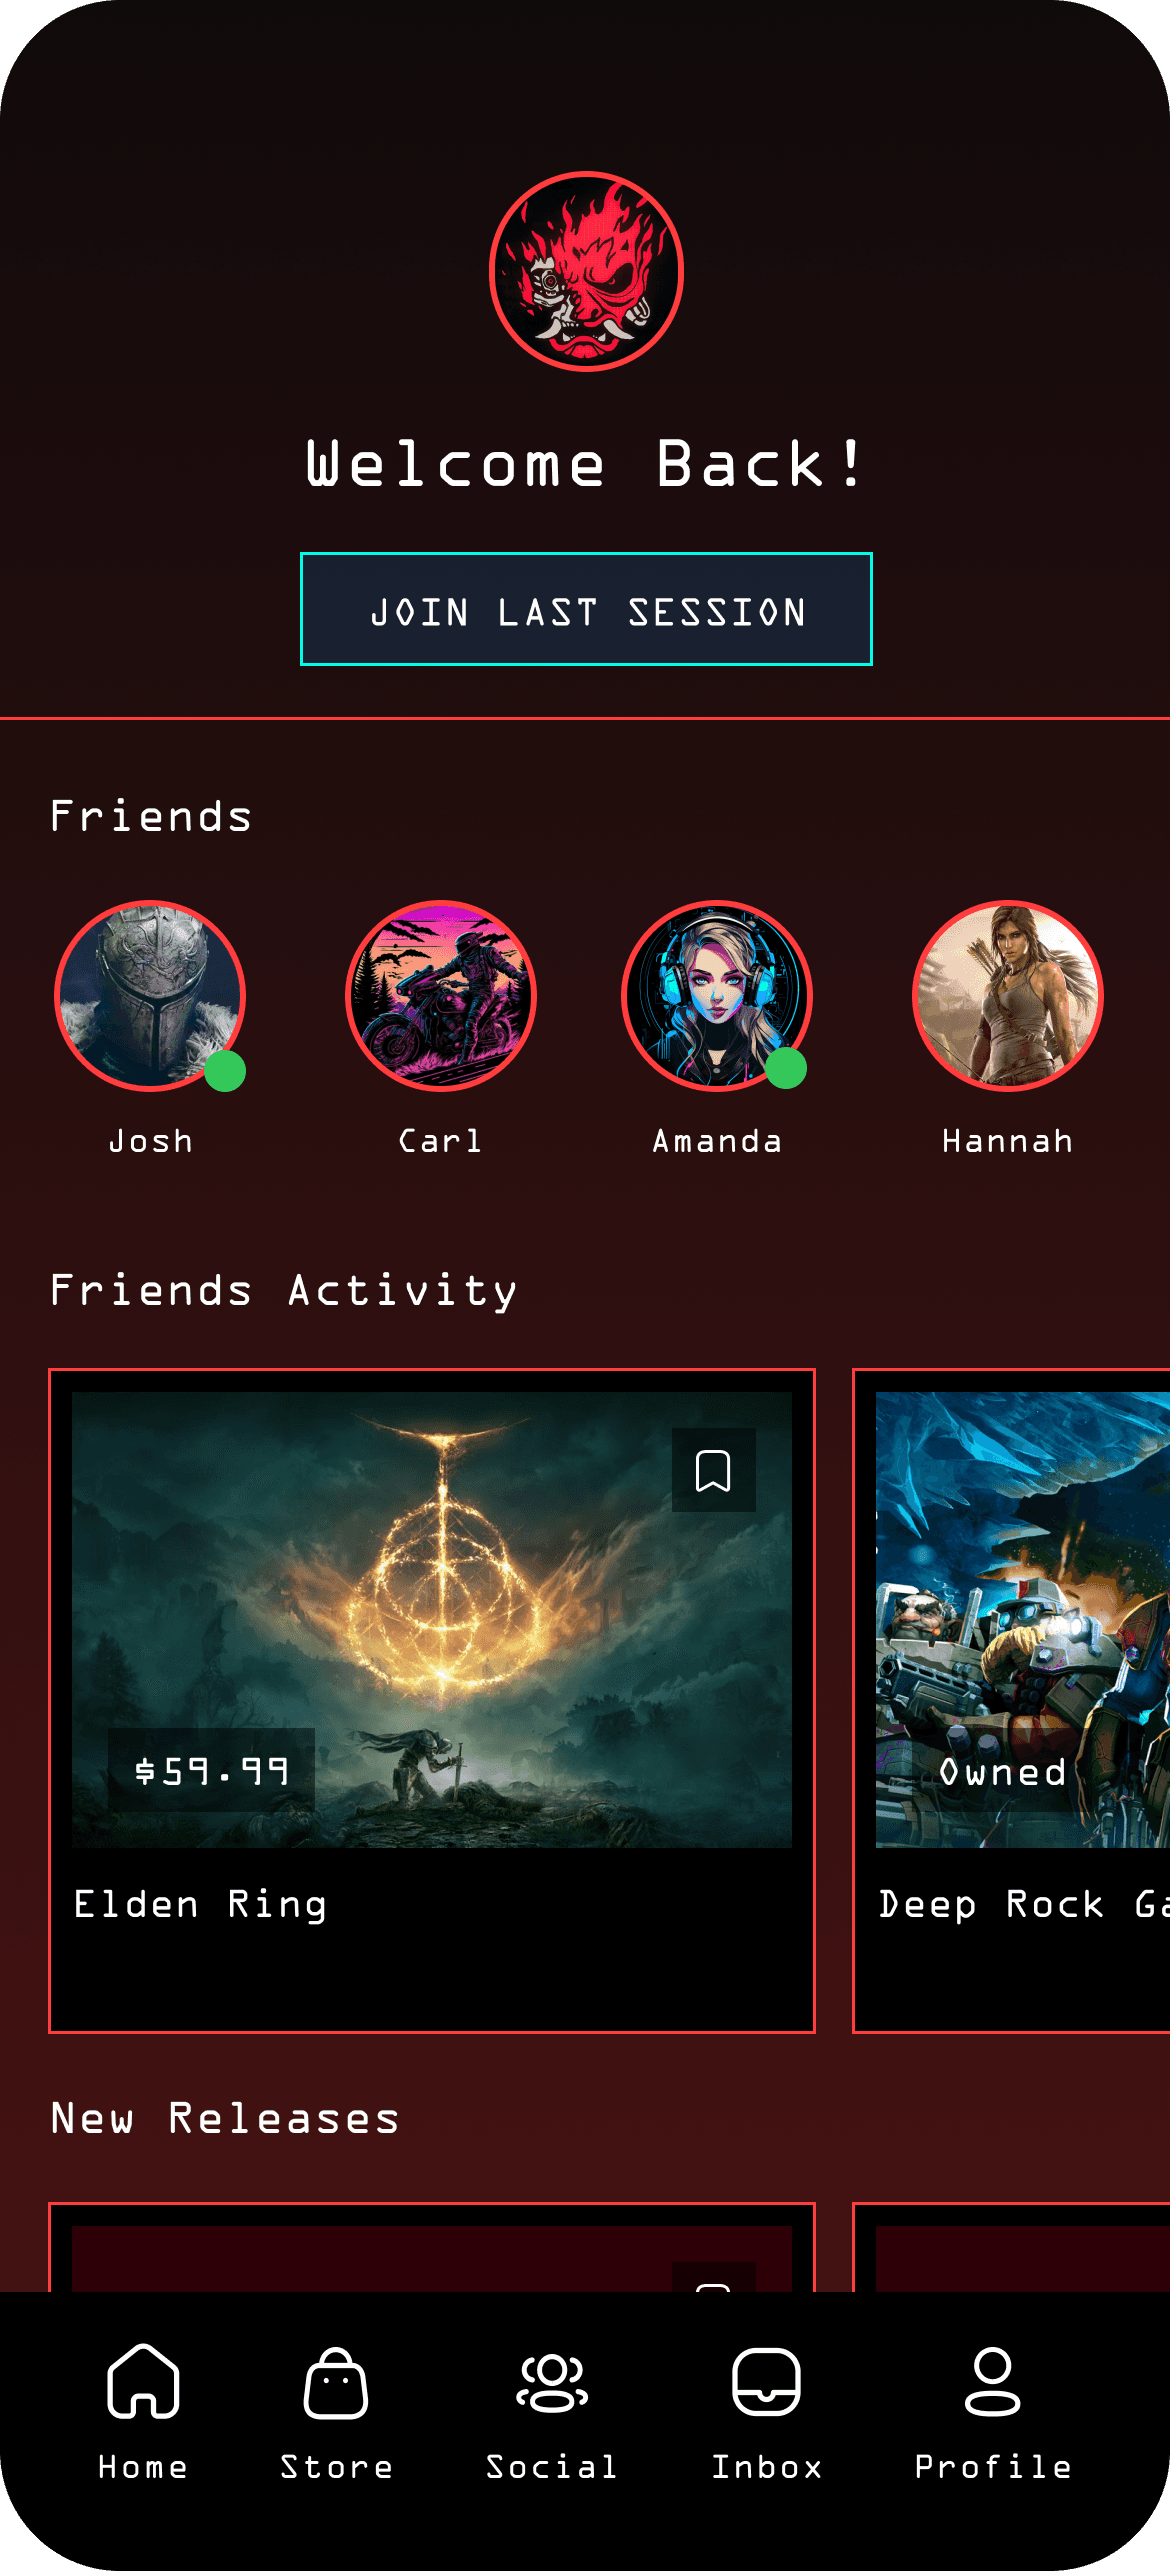This screenshot has height=2571, width=1170.
Task: Open Hannah's friend avatar
Action: tap(1008, 996)
